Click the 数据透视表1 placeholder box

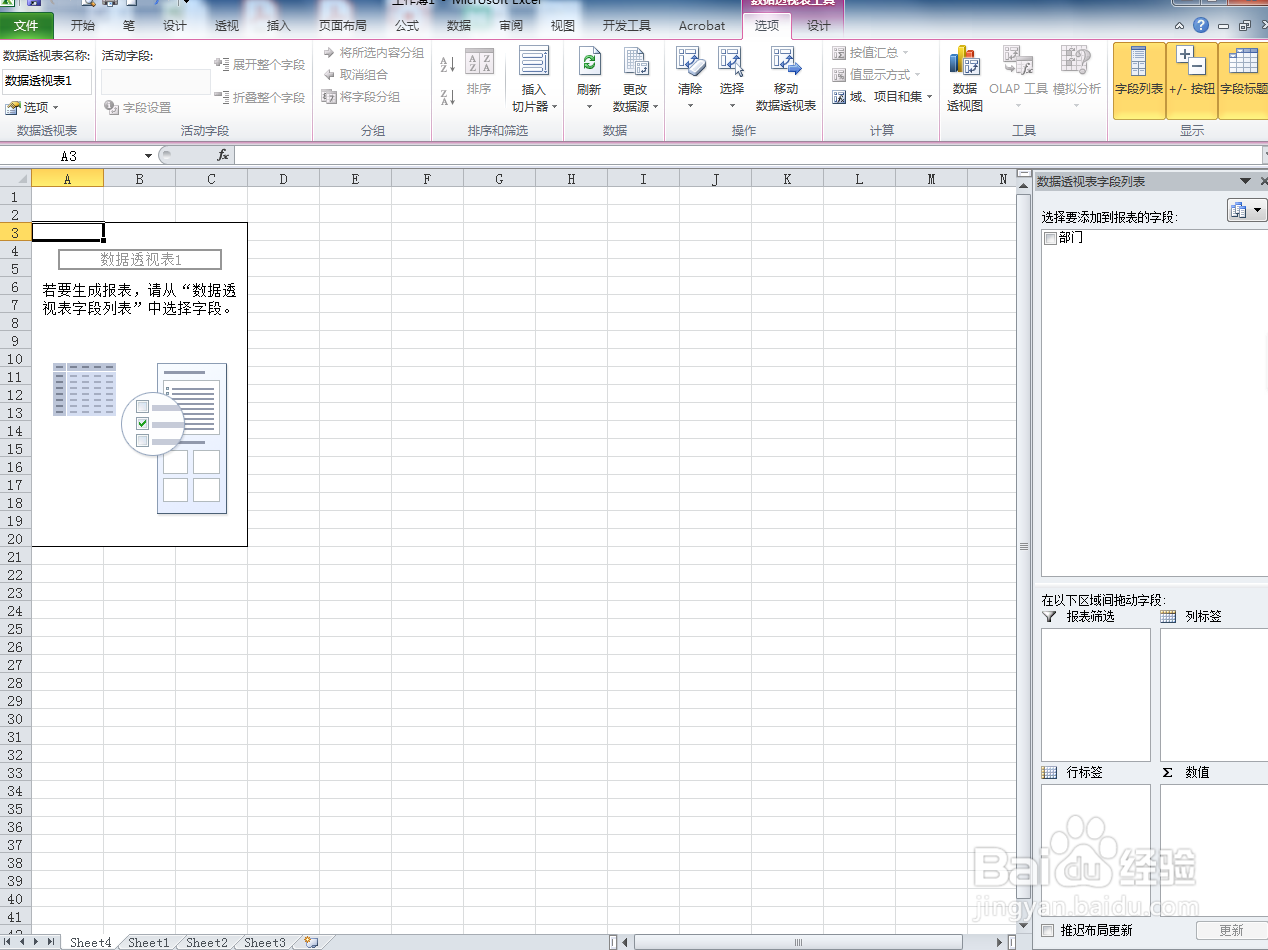coord(140,260)
